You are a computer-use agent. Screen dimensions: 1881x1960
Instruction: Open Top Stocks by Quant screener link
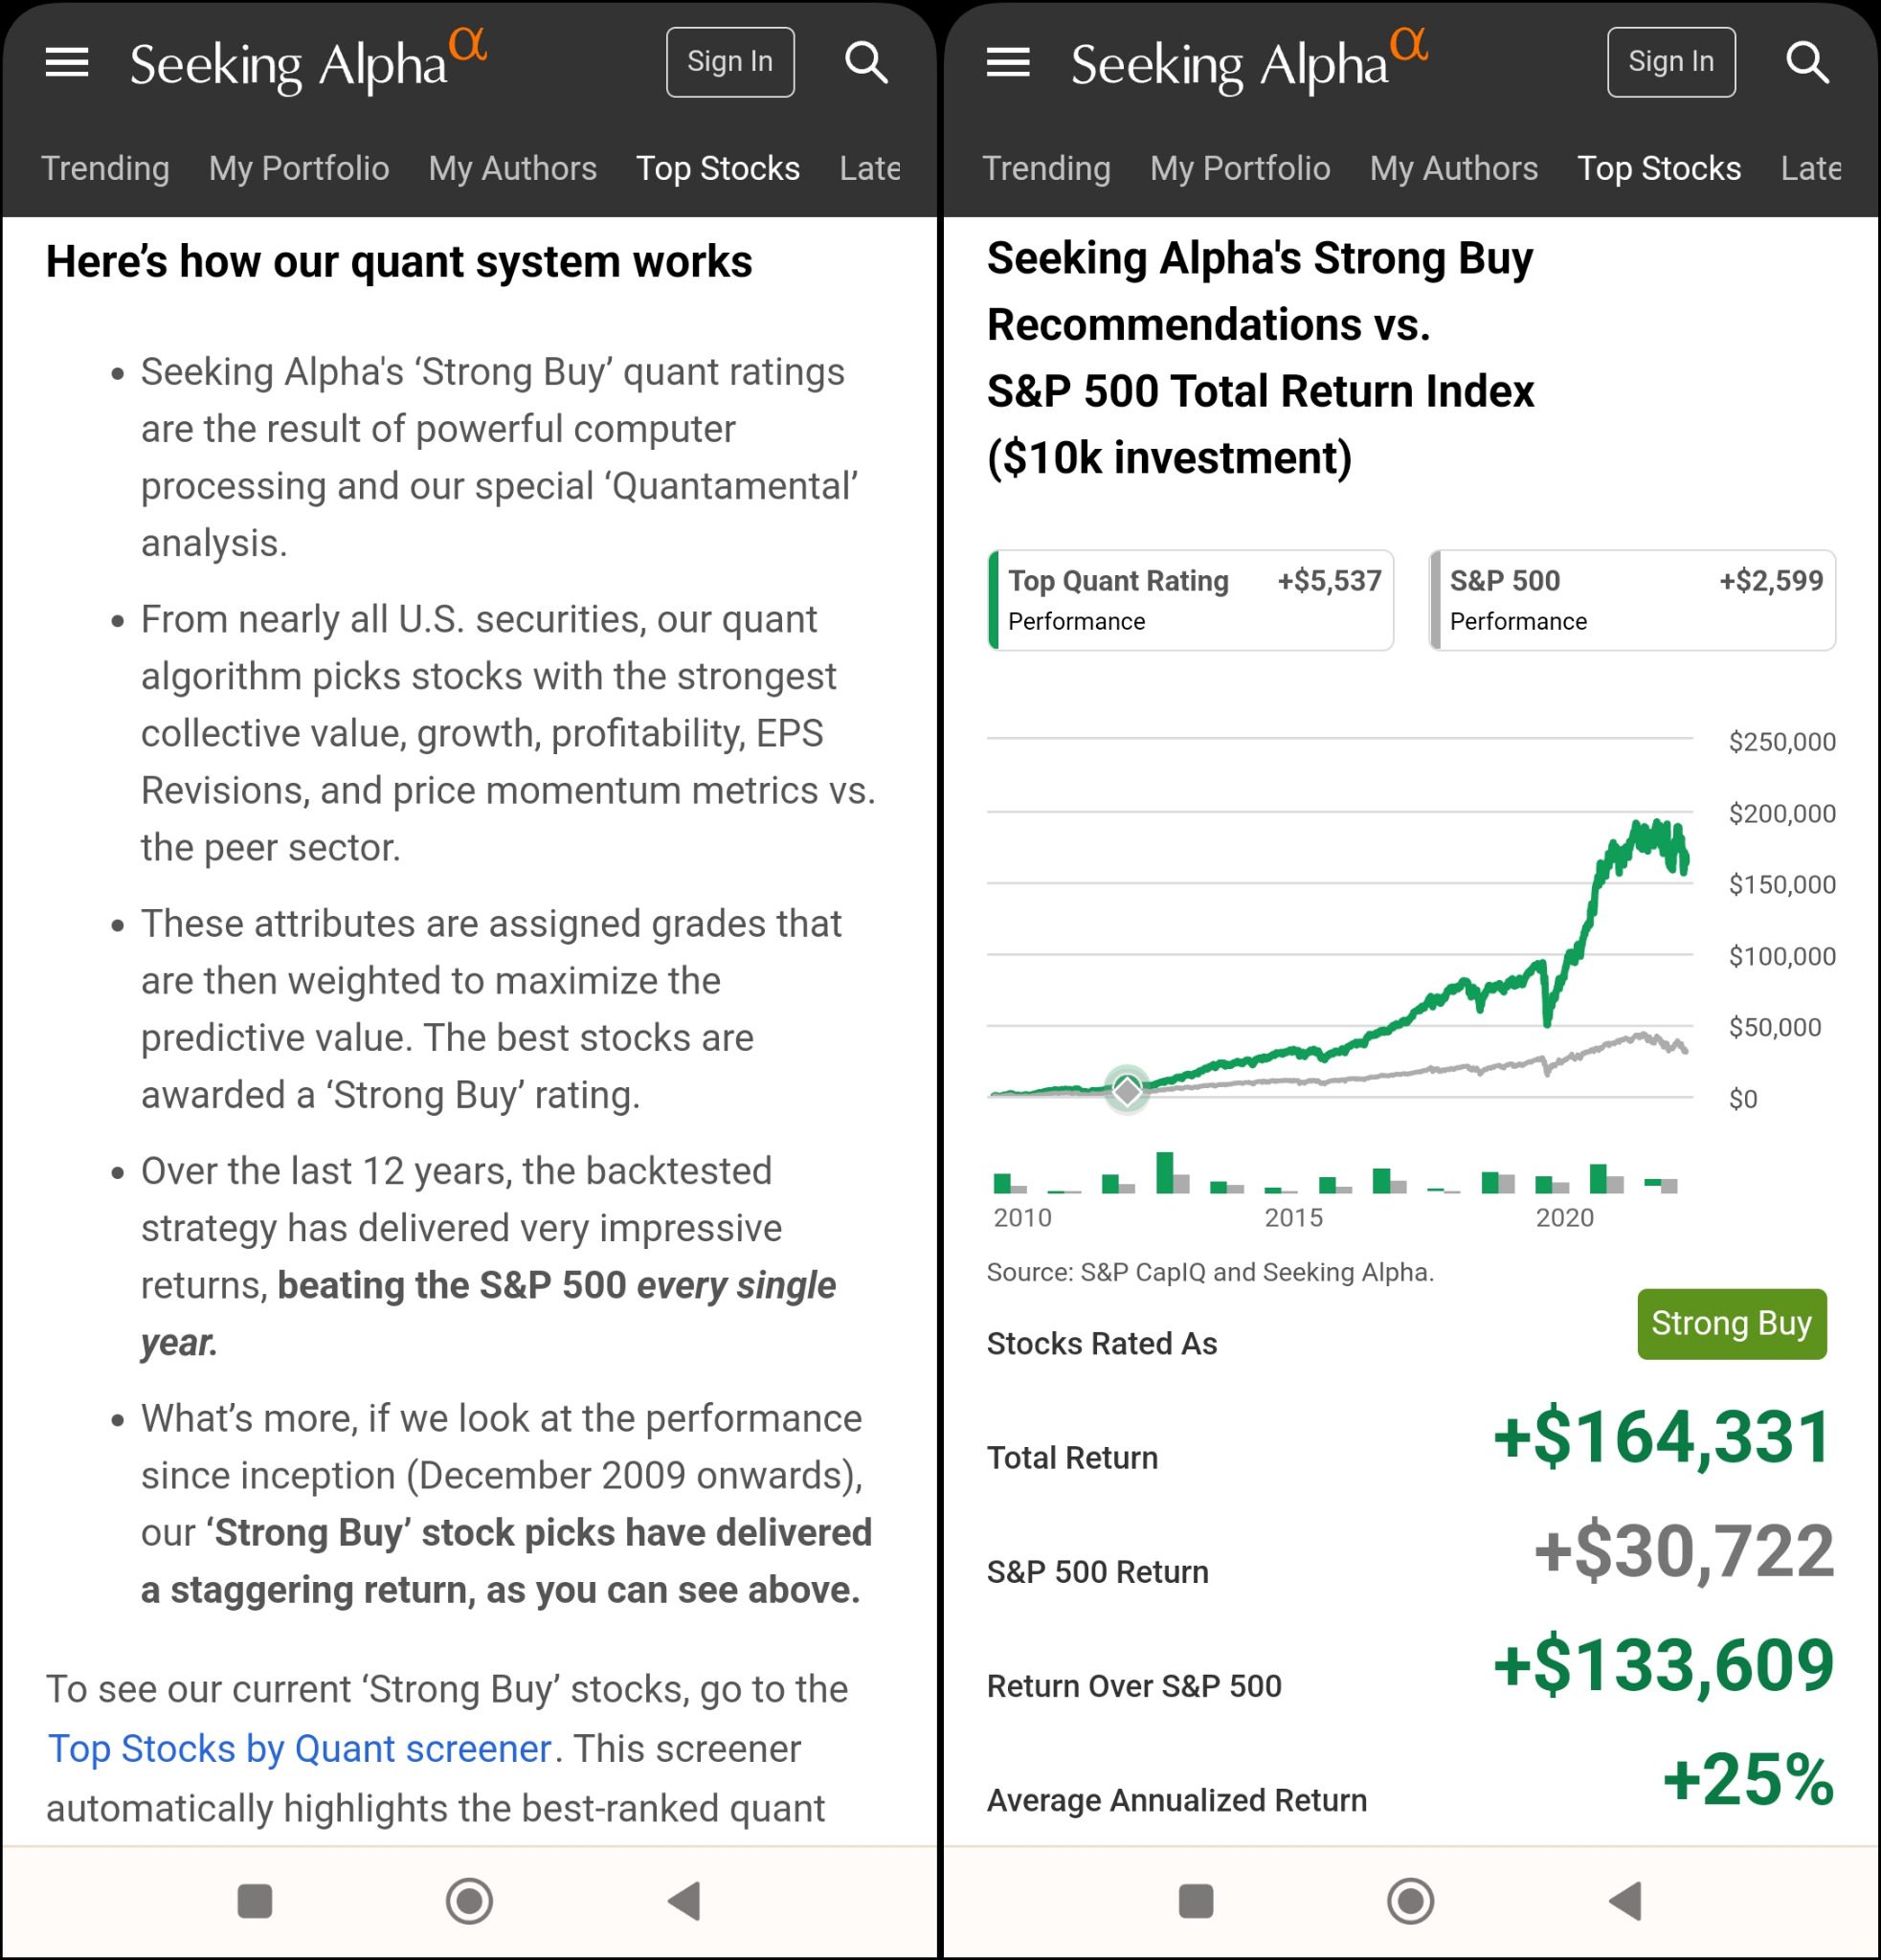click(300, 1748)
